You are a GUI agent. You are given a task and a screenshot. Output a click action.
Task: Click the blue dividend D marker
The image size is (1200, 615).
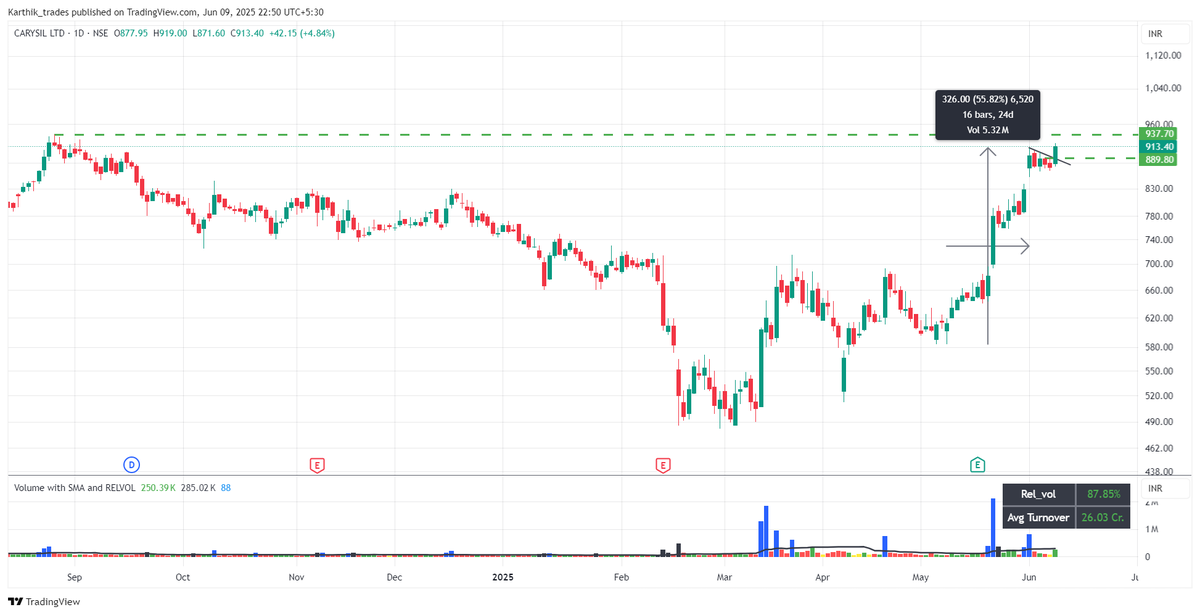point(131,464)
